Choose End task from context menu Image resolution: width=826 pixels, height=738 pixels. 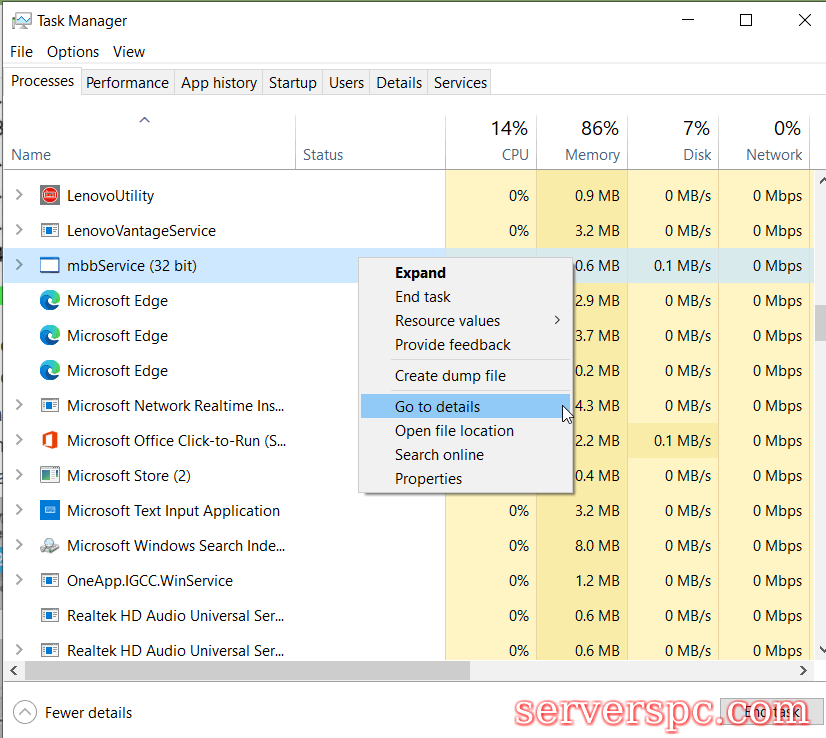pyautogui.click(x=423, y=297)
